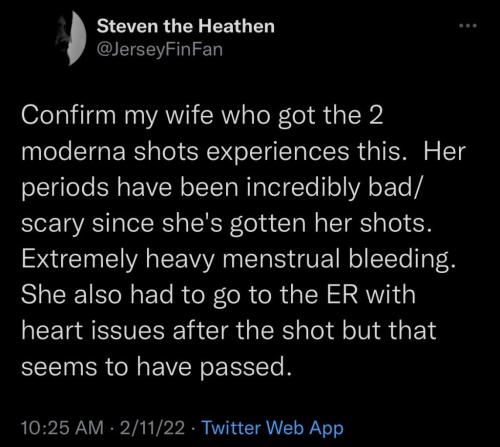This screenshot has width=500, height=447.
Task: Click the word "scary" in the tweet
Action: [52, 224]
